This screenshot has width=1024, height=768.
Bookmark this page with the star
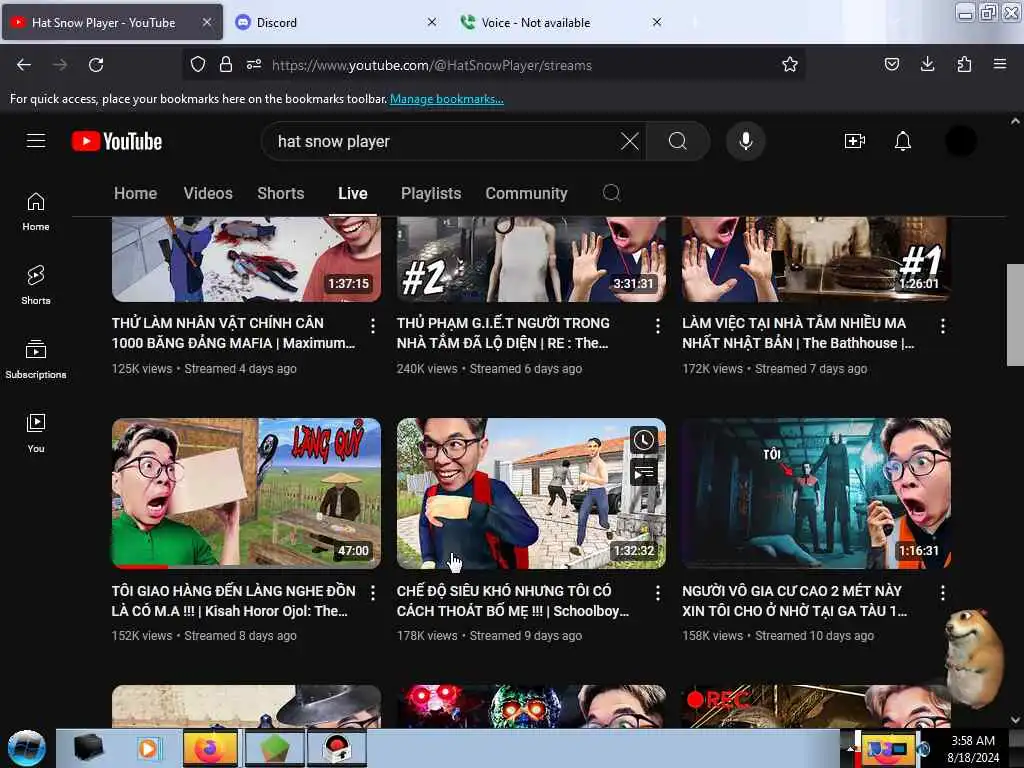click(x=790, y=65)
